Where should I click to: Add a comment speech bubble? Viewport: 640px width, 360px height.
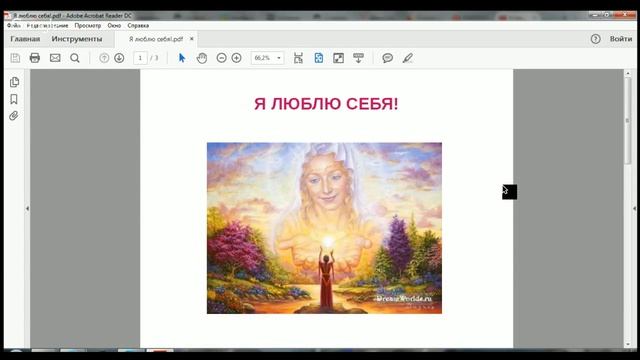(387, 58)
